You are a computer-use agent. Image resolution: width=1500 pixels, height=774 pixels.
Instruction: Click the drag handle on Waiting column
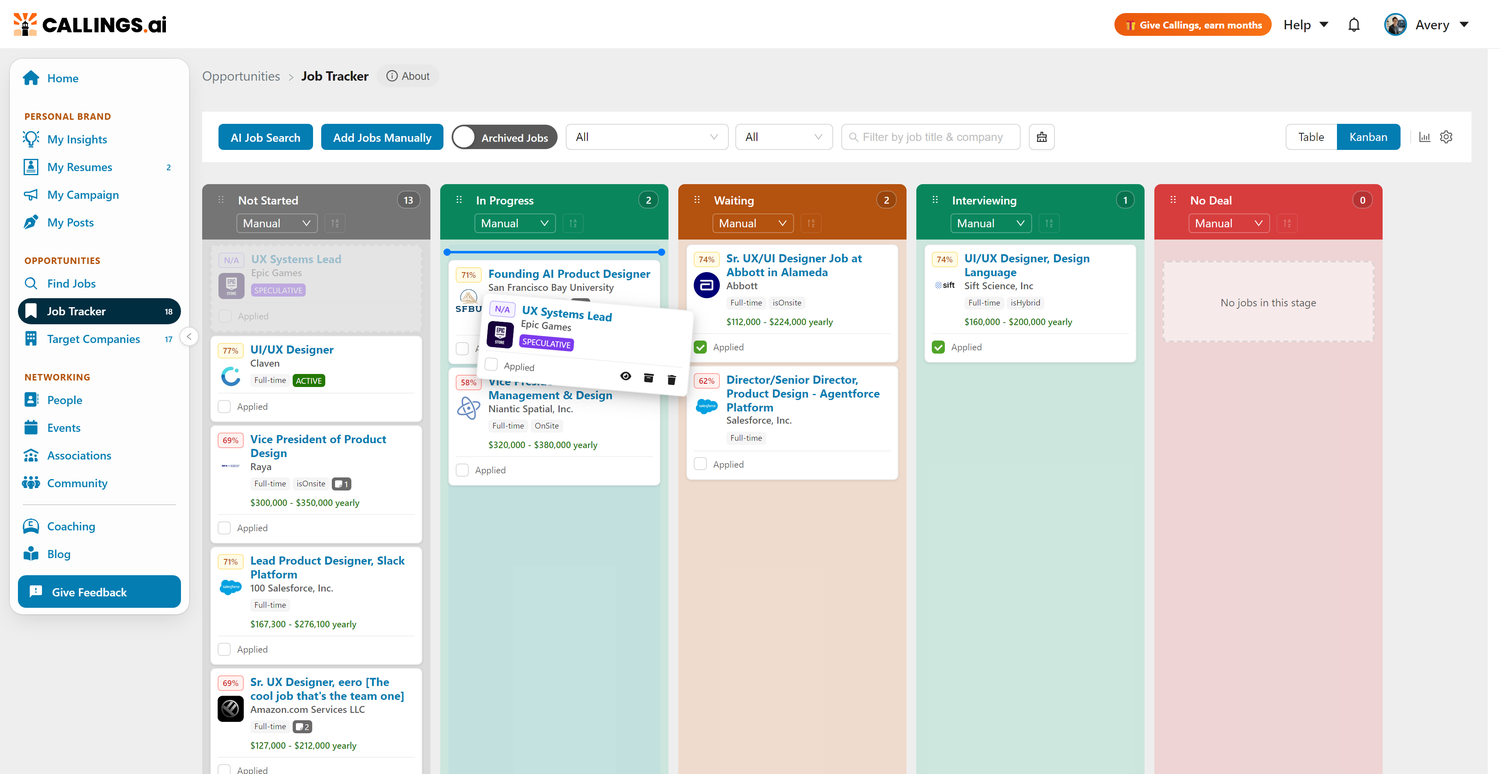697,200
